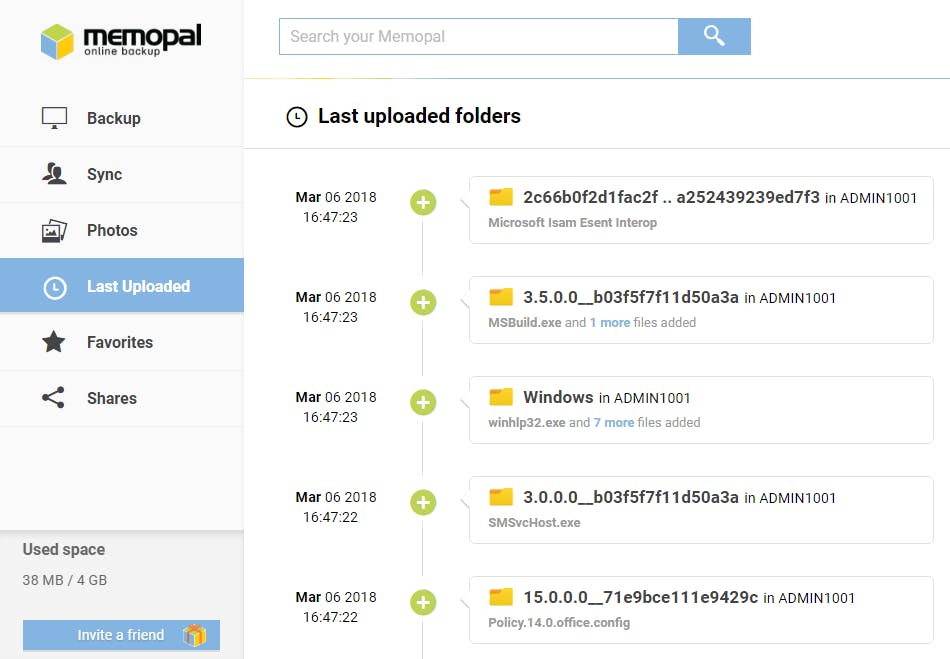The width and height of the screenshot is (950, 659).
Task: Expand the green plus for 3.5.0.0__b03f5f7f11d50a3a
Action: click(423, 302)
